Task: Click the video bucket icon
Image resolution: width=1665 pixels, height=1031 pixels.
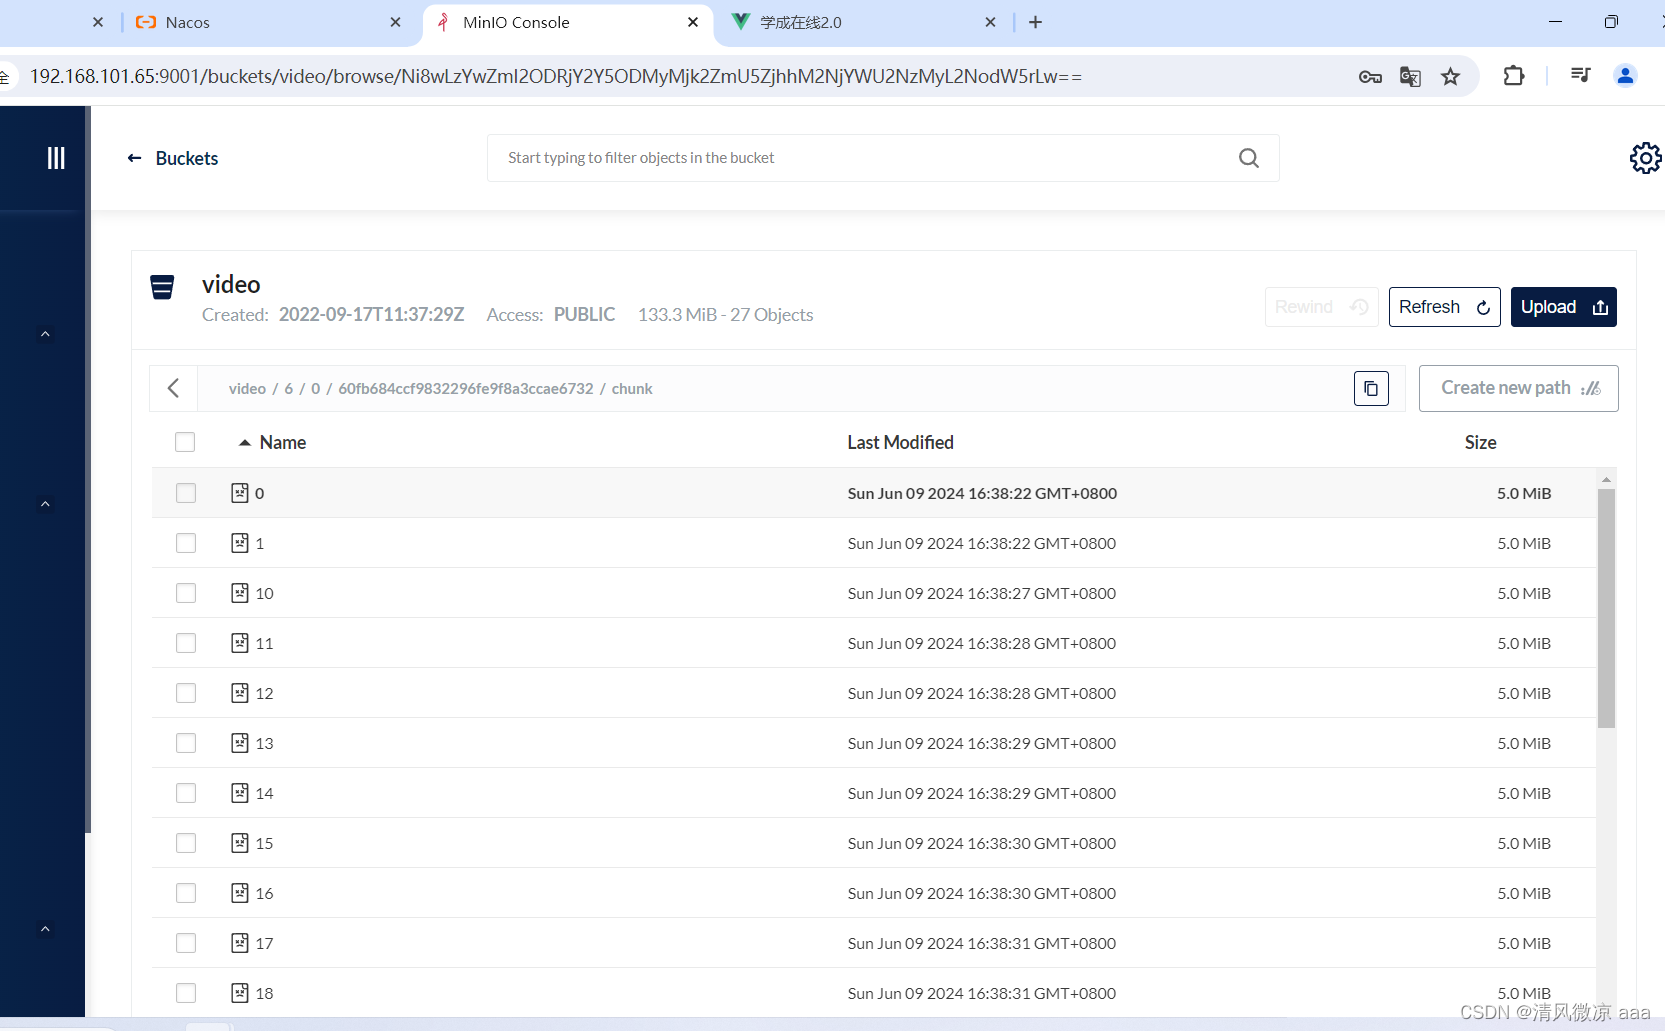Action: click(162, 287)
